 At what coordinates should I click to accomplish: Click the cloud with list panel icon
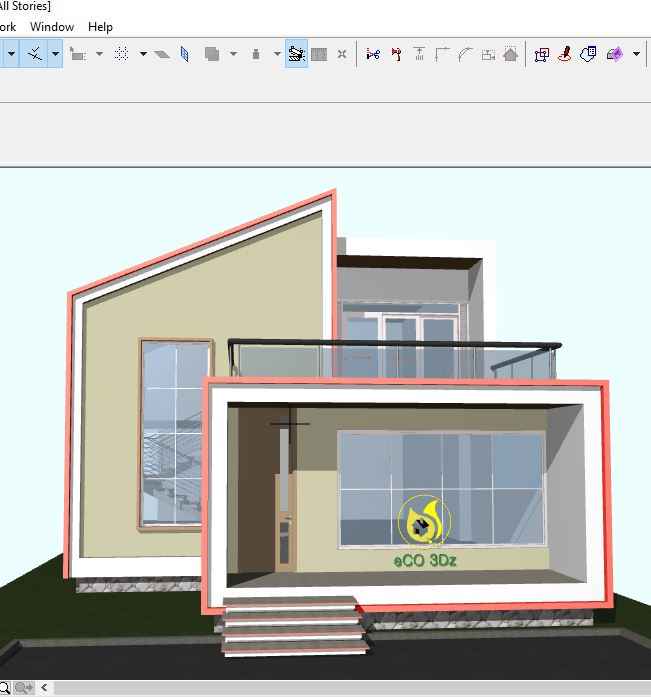click(x=588, y=54)
